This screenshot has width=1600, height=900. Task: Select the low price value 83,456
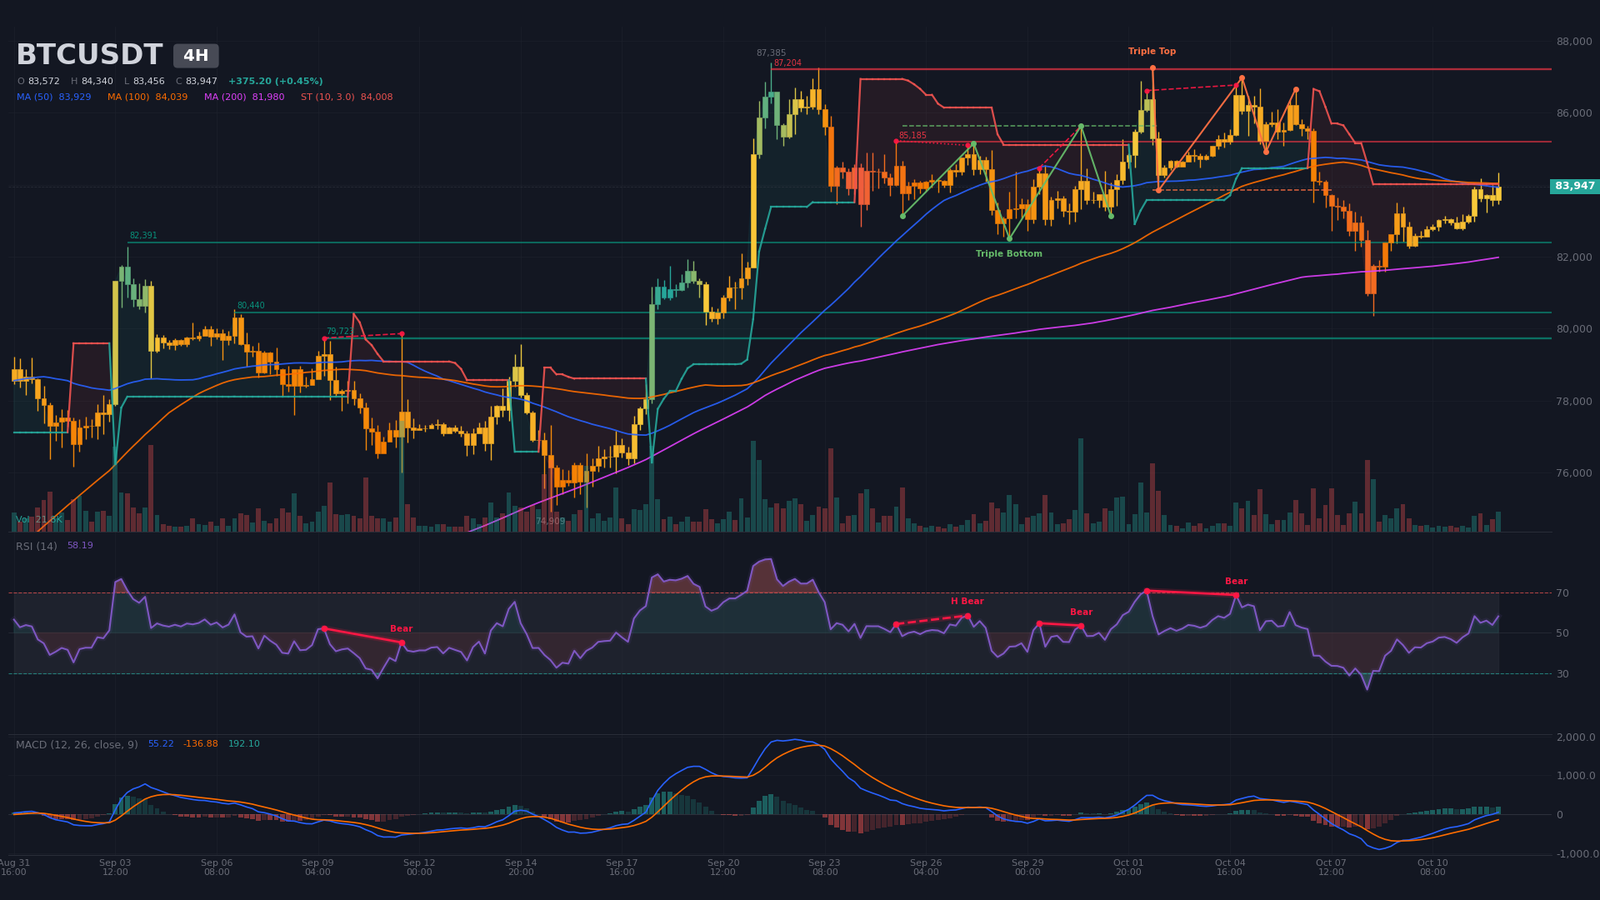coord(149,81)
